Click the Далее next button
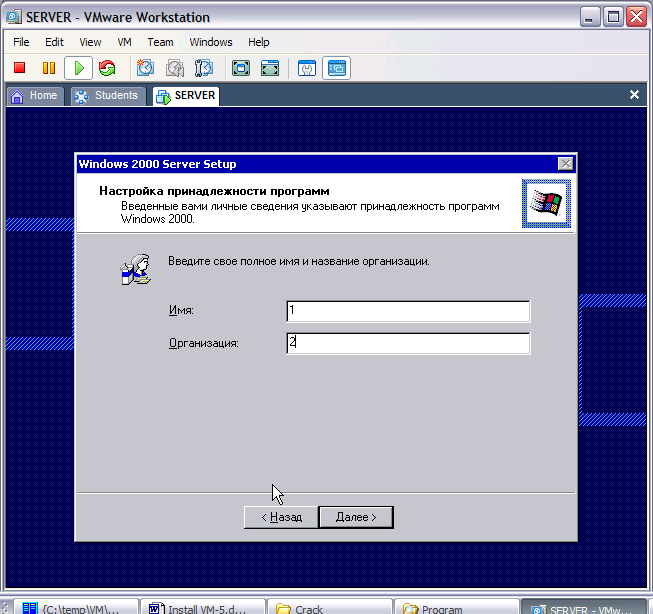Image resolution: width=653 pixels, height=614 pixels. click(356, 517)
